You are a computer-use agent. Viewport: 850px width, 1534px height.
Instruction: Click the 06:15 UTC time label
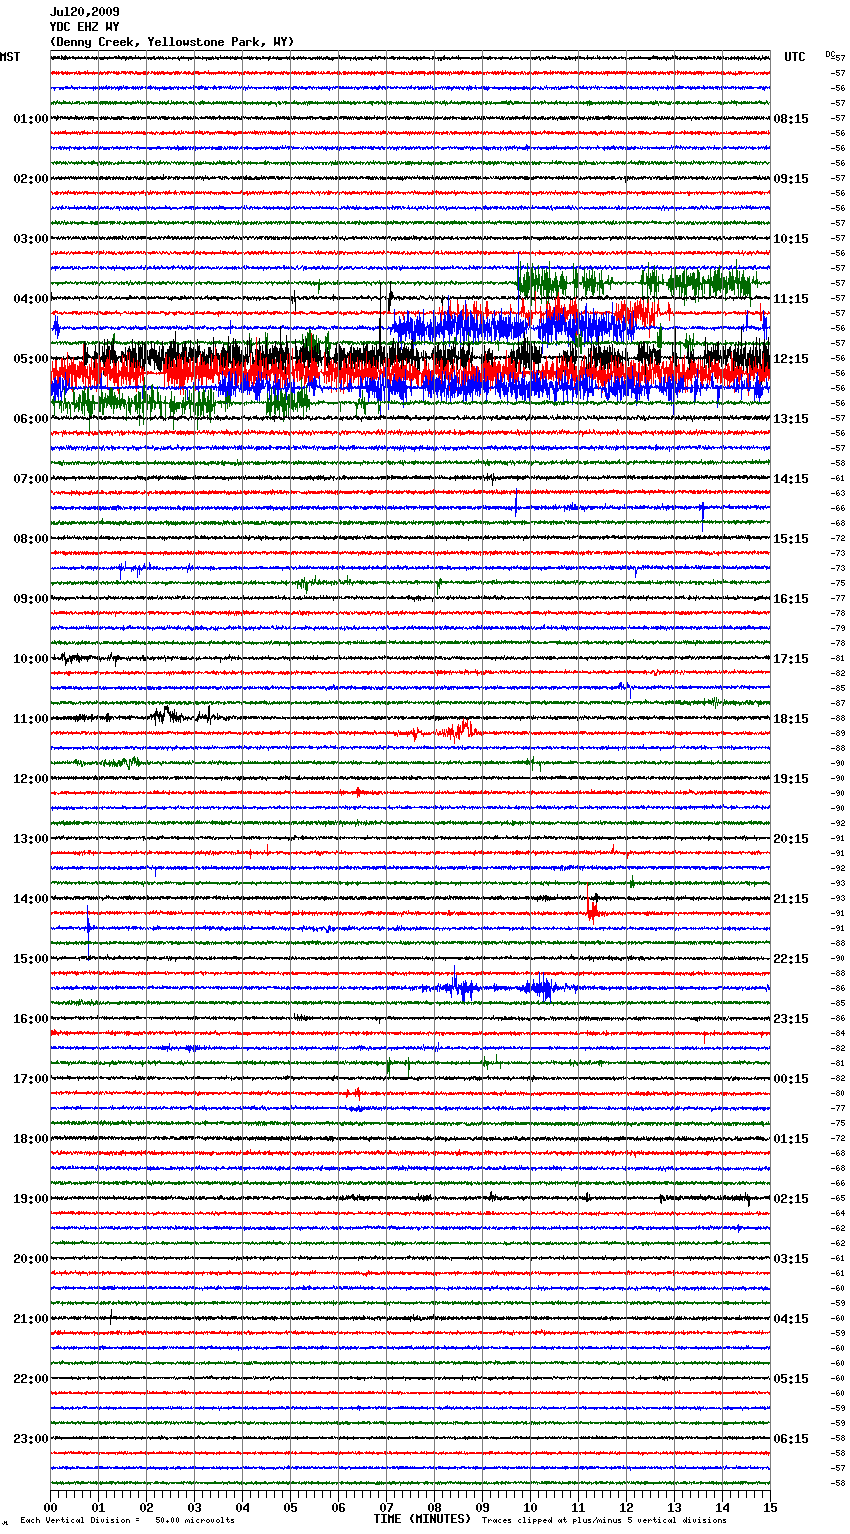(791, 1439)
